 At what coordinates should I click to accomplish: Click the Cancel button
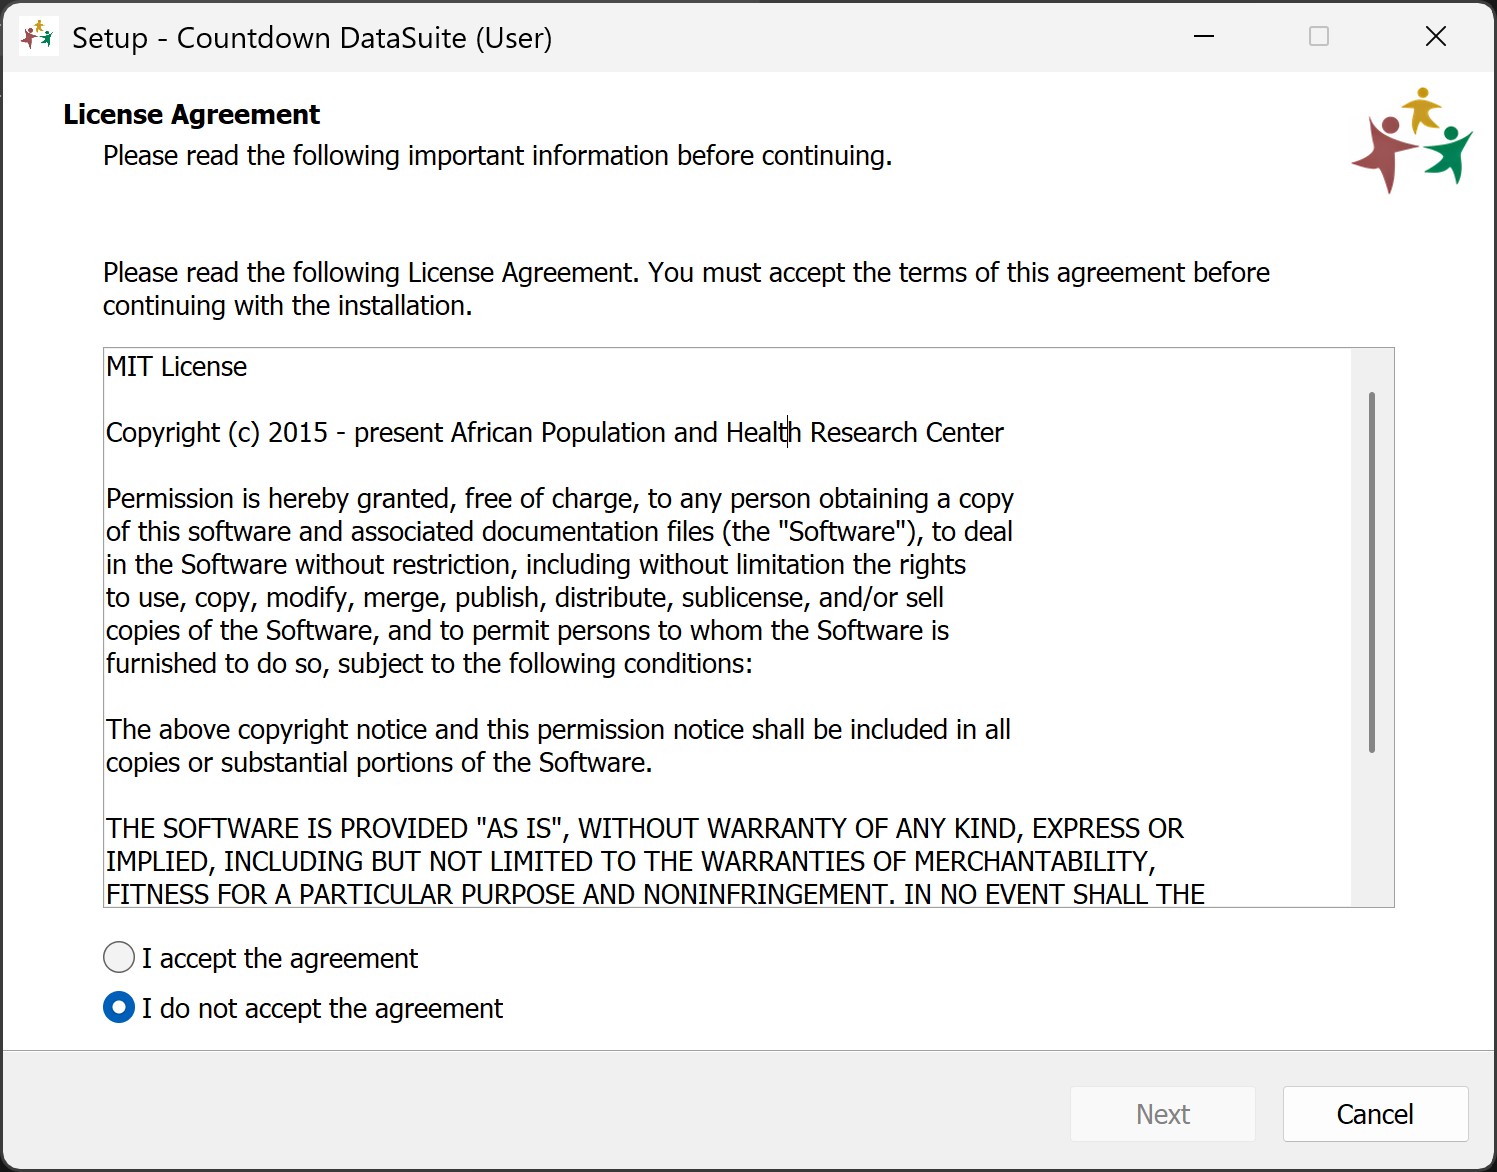point(1375,1114)
